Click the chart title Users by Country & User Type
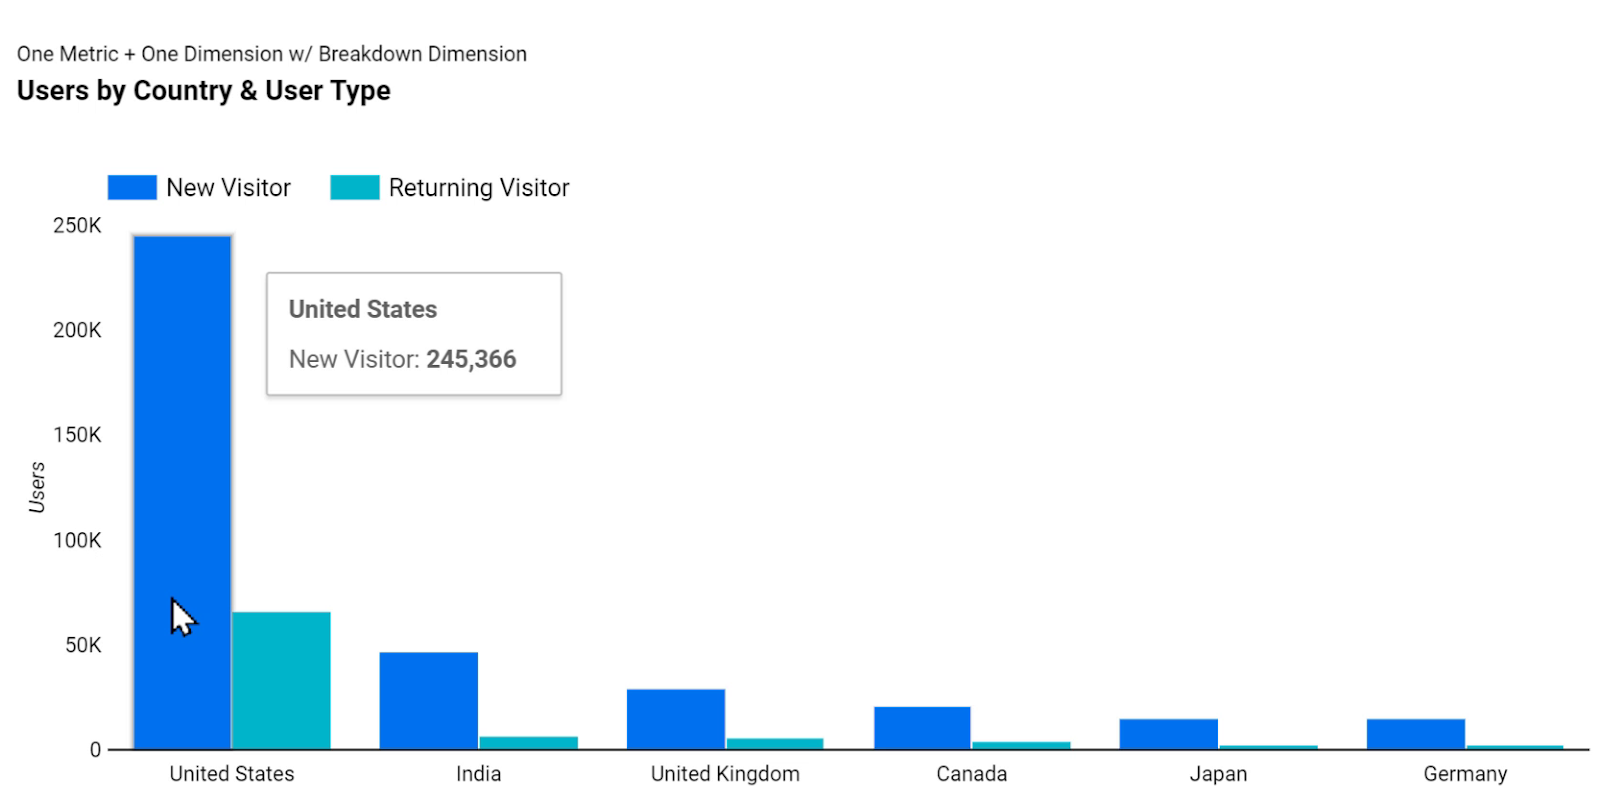The width and height of the screenshot is (1600, 800). (204, 91)
